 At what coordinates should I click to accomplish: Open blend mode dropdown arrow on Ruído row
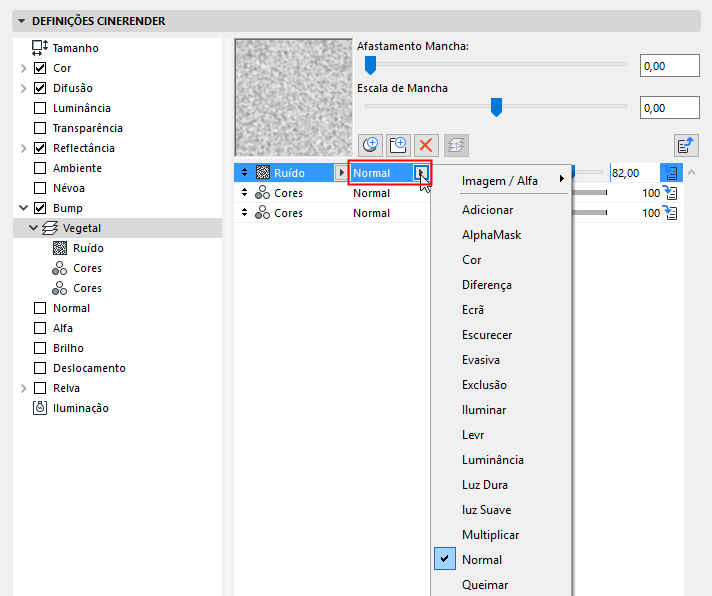point(421,172)
